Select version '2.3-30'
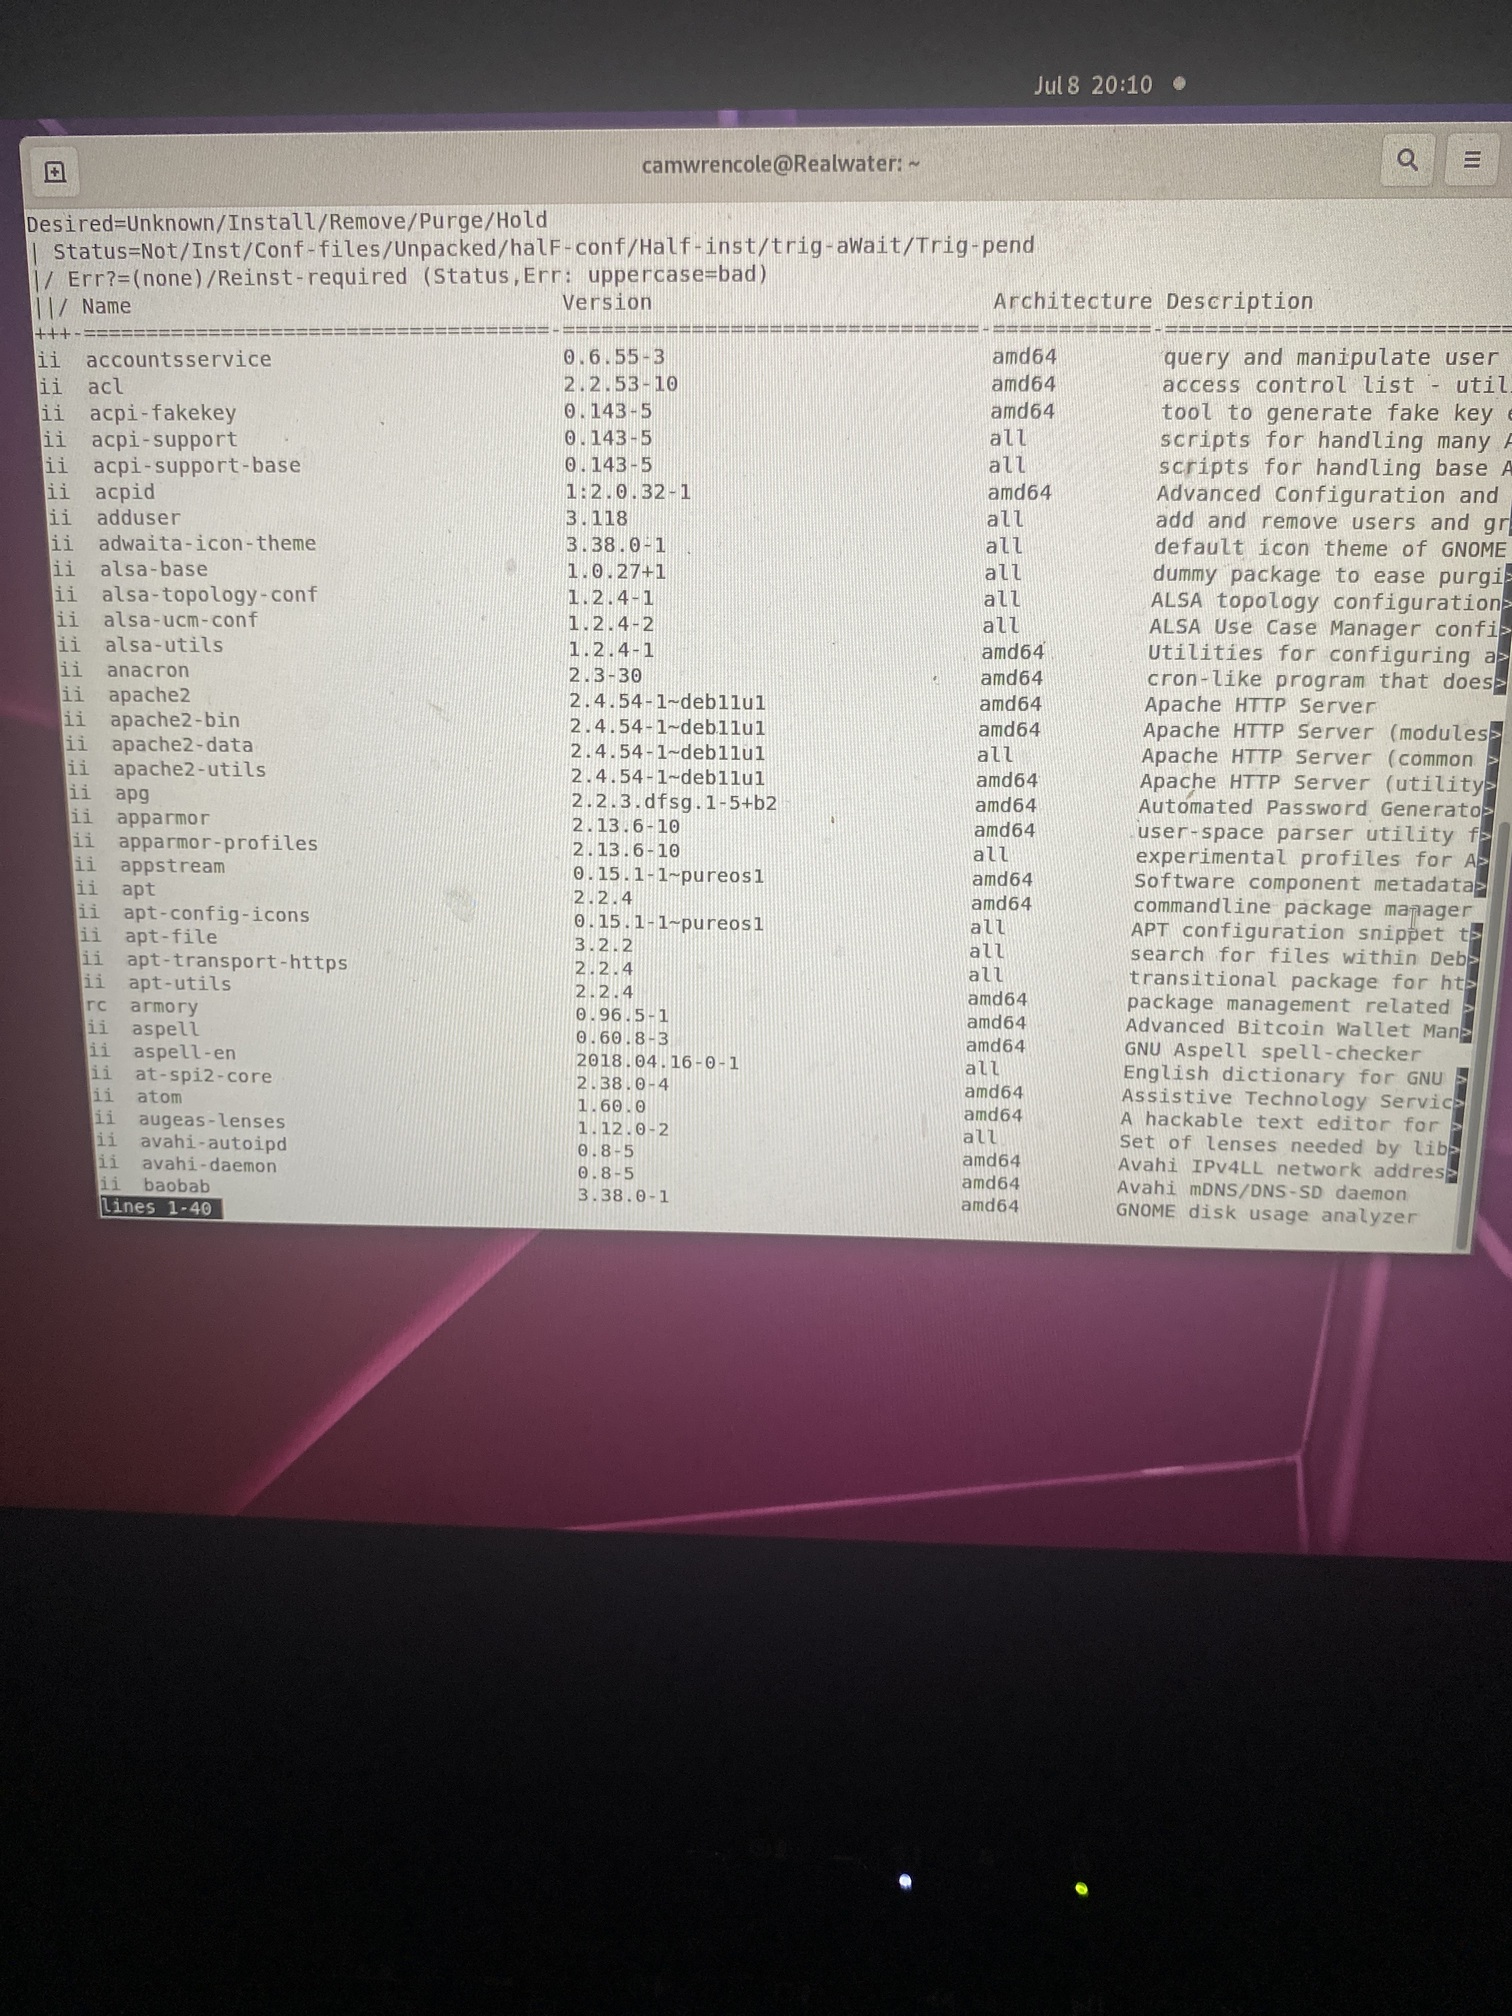1512x2016 pixels. [x=605, y=676]
